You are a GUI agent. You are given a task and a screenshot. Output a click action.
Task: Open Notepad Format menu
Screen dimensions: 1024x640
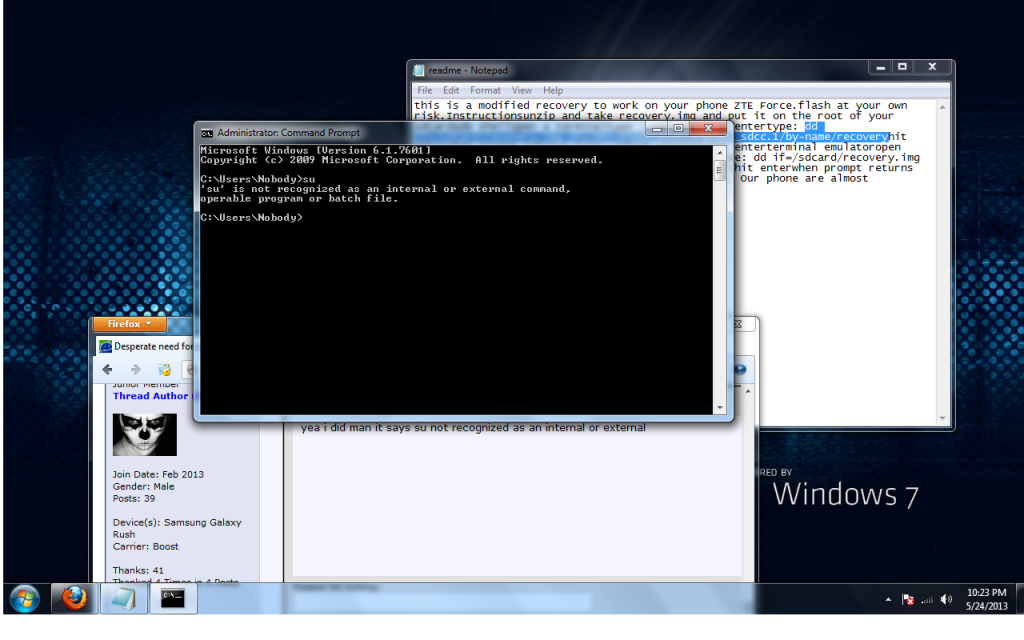tap(485, 91)
